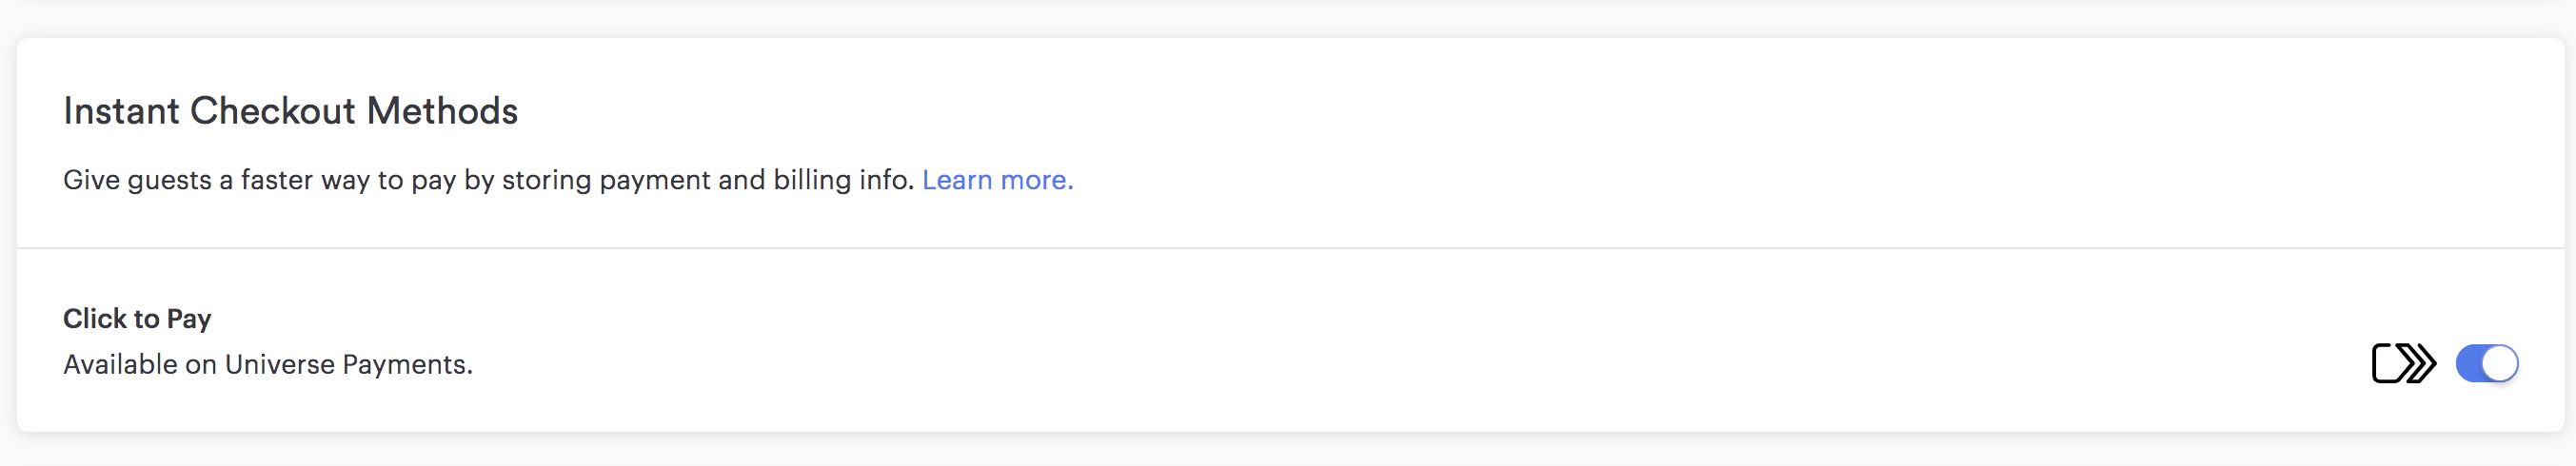
Task: Click the Available on Universe Payments text
Action: click(268, 365)
